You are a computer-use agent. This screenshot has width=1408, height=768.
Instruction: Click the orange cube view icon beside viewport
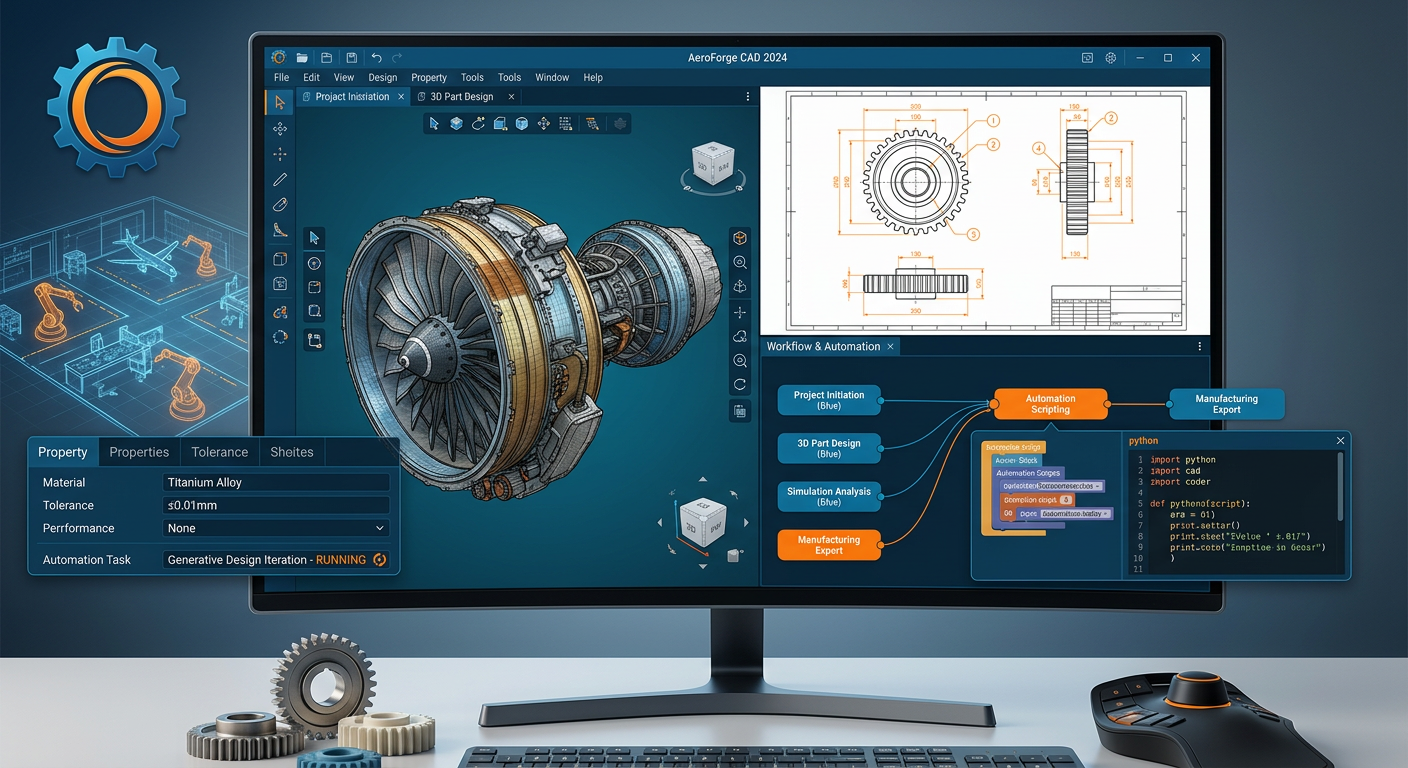pyautogui.click(x=740, y=238)
